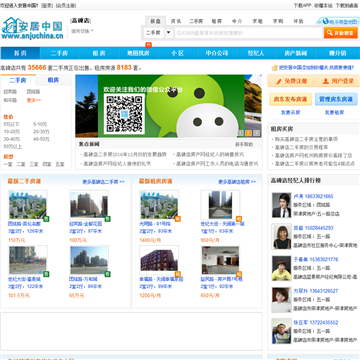Filter by price 5万以下
Image resolution: width=360 pixels, height=360 pixels.
11,124
